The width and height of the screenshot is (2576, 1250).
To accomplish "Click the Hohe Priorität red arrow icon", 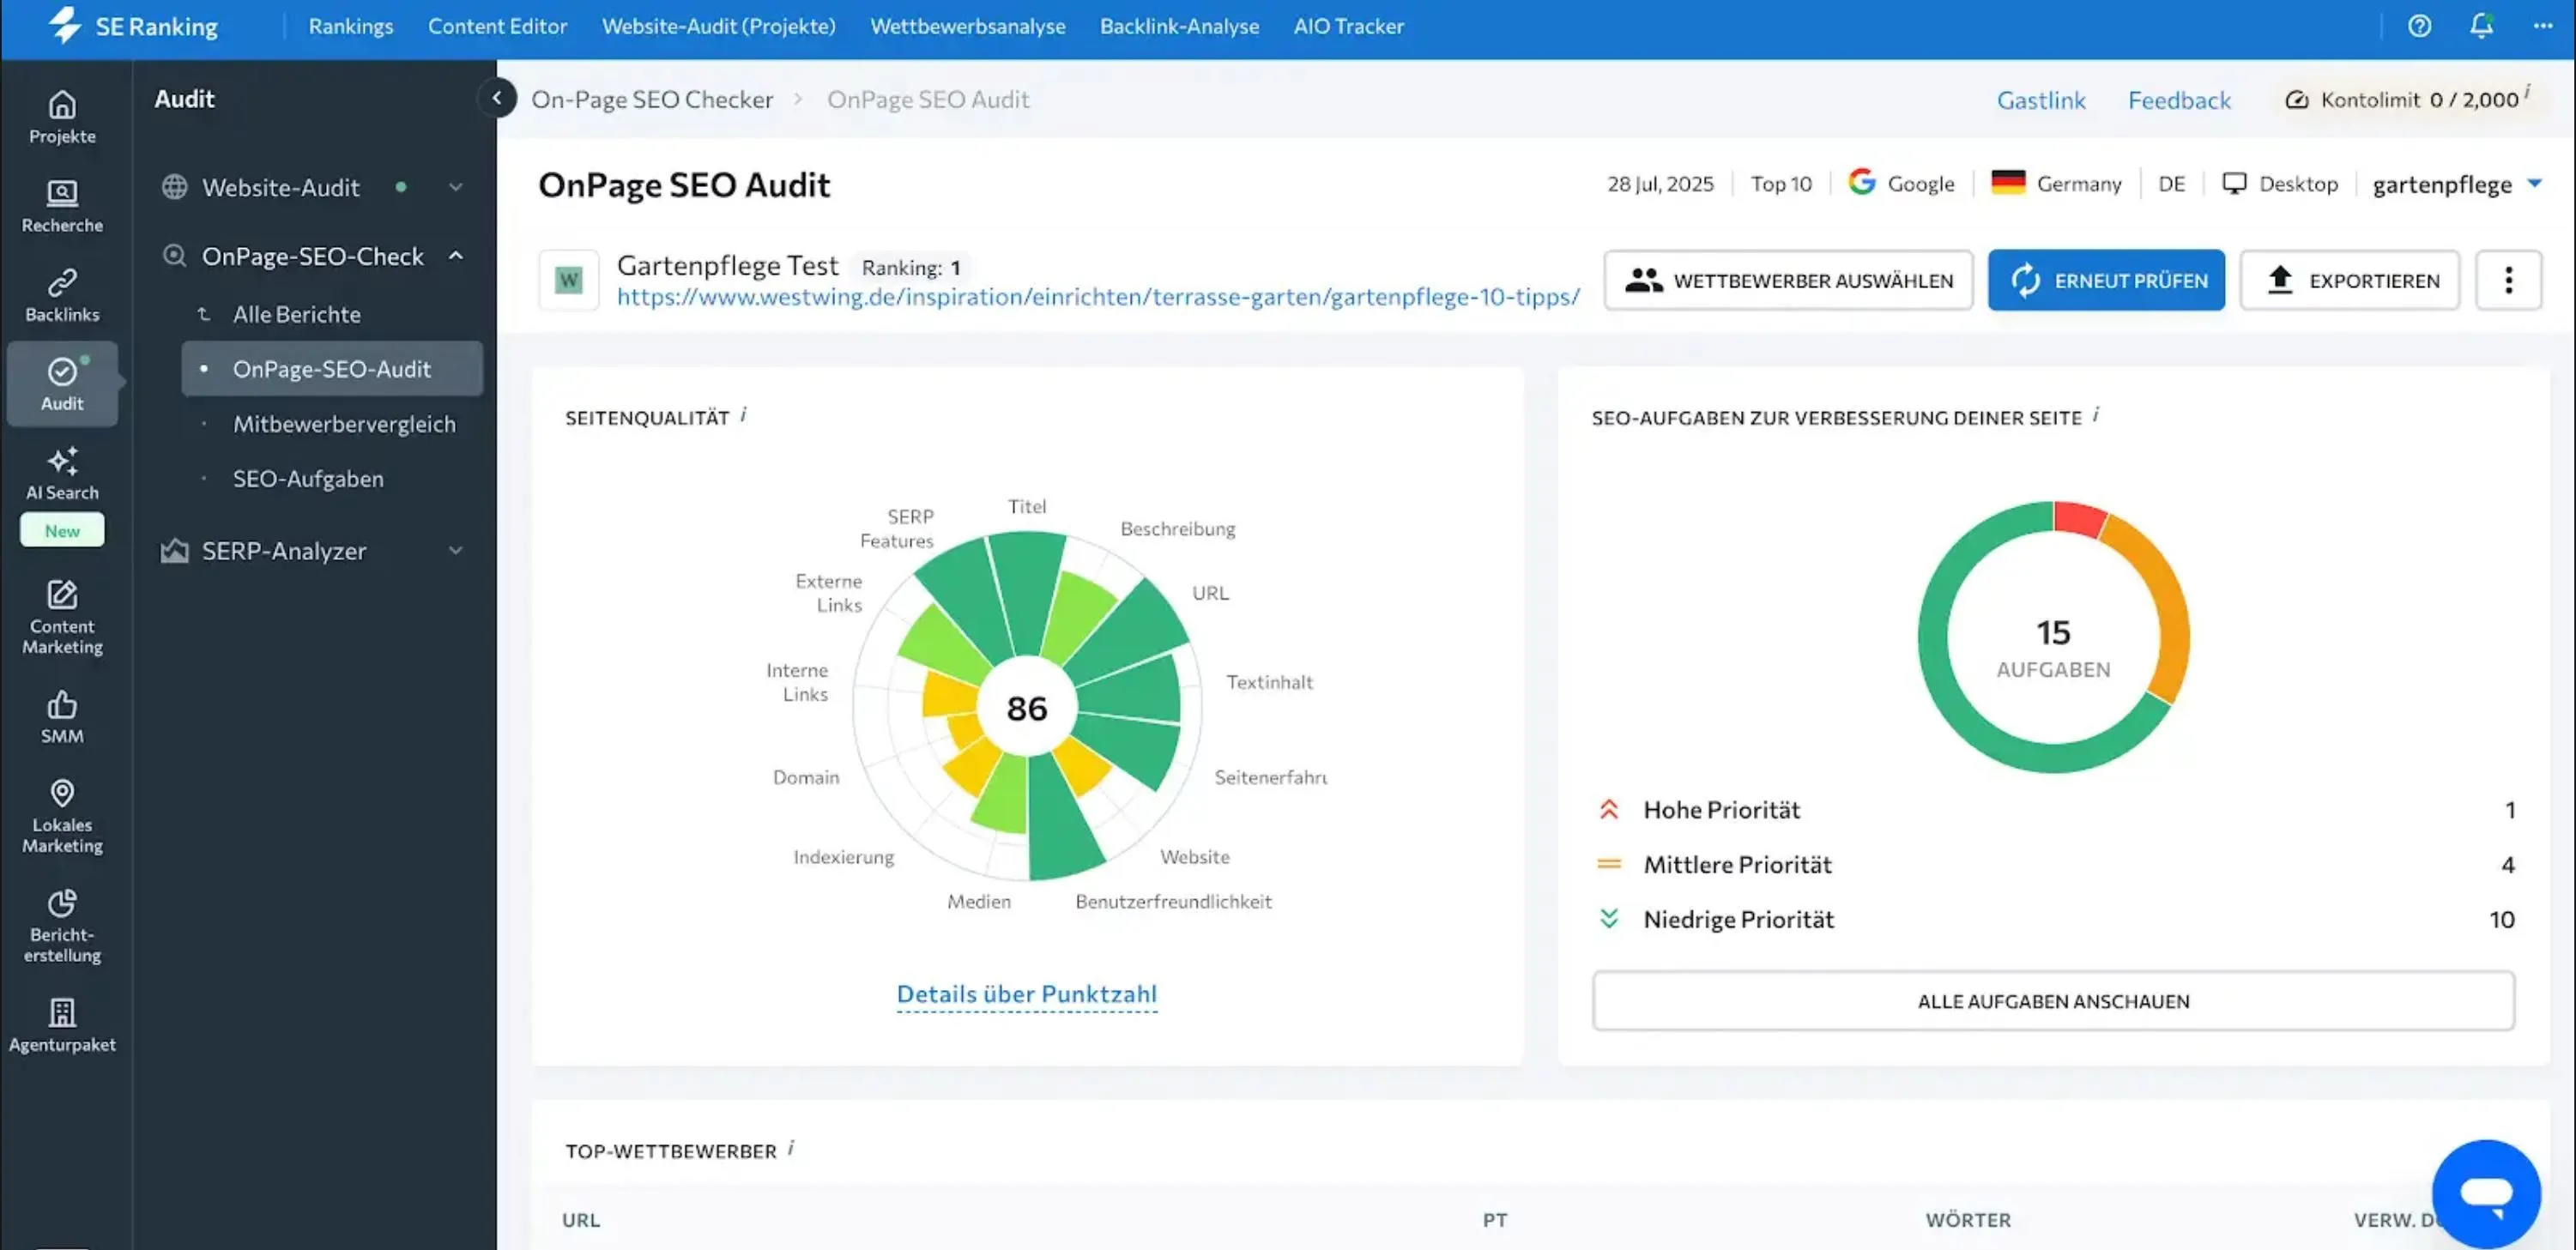I will pyautogui.click(x=1609, y=809).
